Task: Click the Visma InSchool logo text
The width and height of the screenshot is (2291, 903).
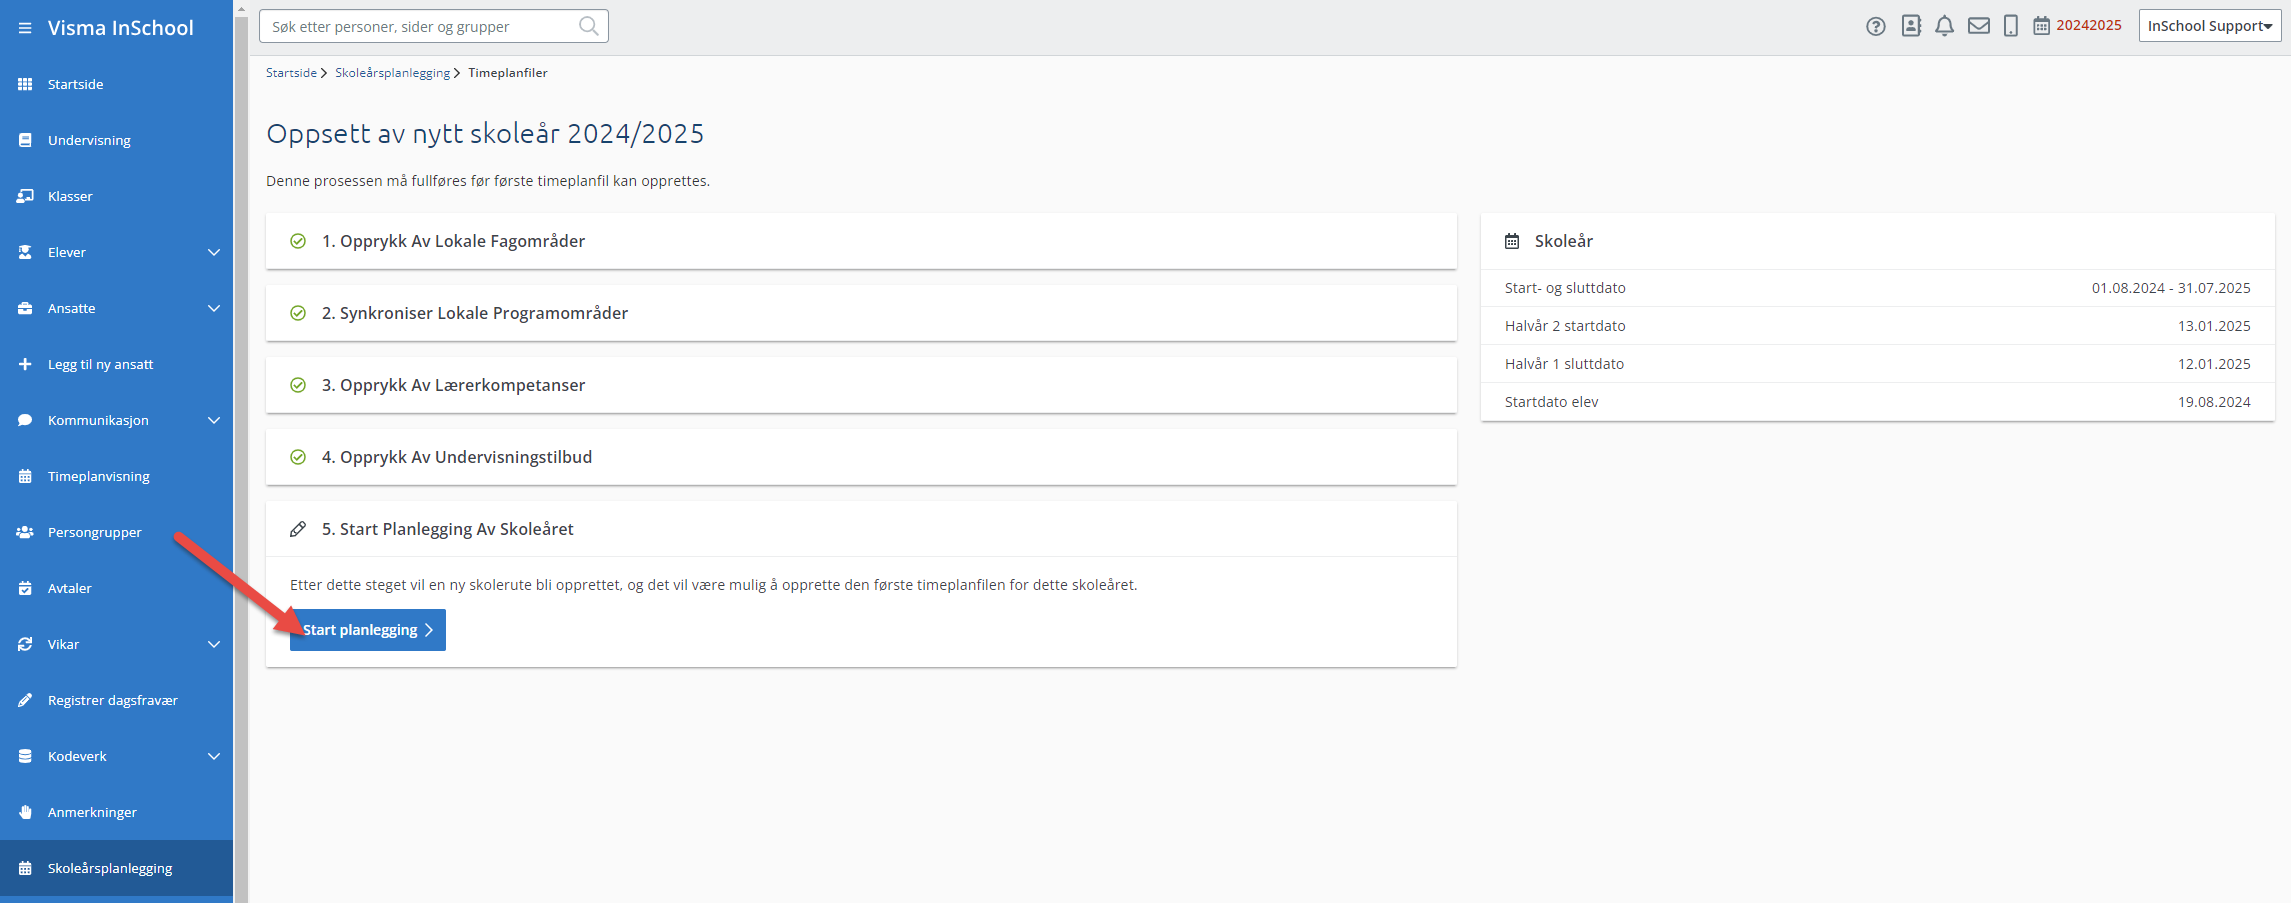Action: (x=121, y=28)
